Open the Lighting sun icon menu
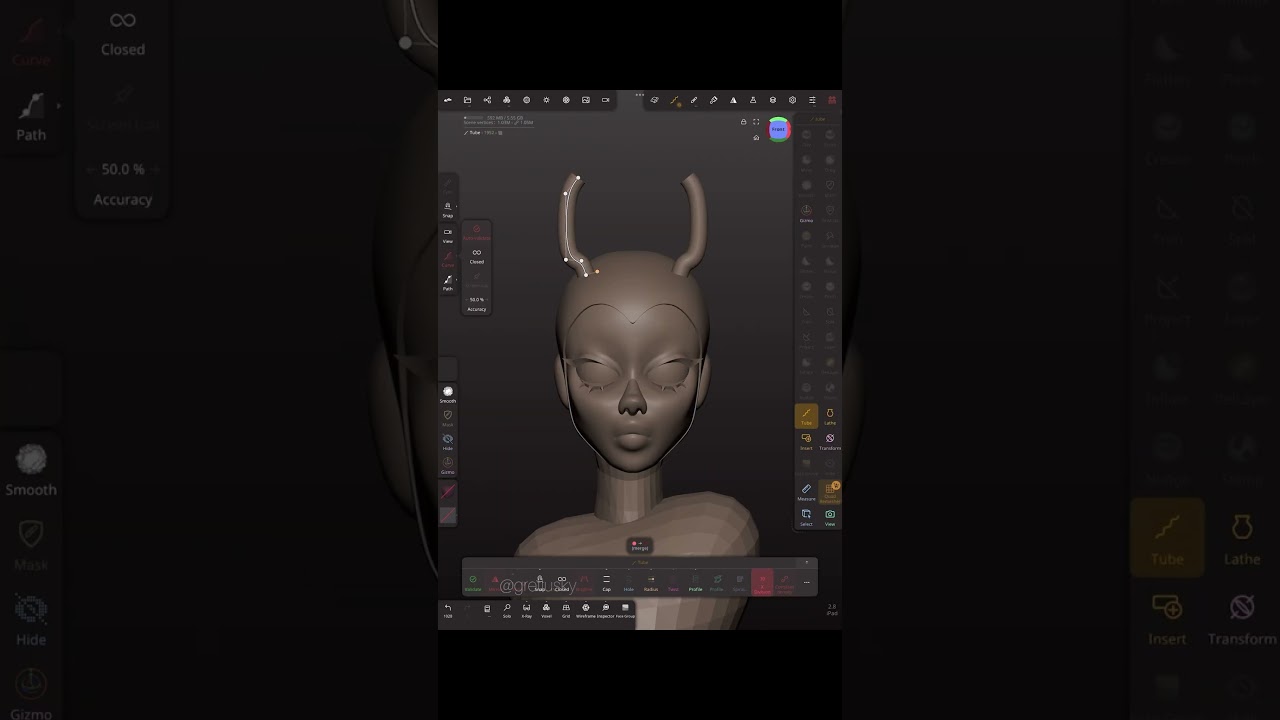Viewport: 1280px width, 720px height. point(546,100)
